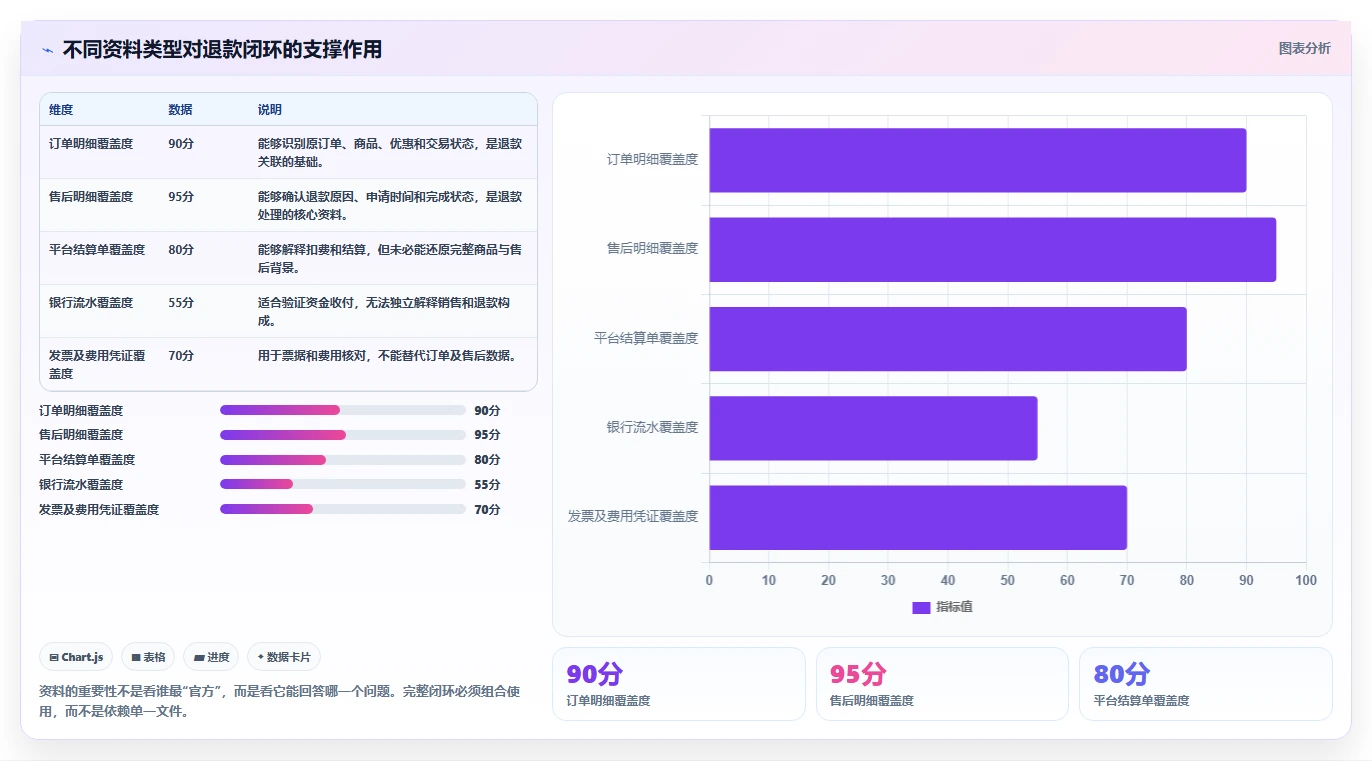Click the 银行流水覆盖度 chart axis label
Screen dimensions: 1372x761
[652, 427]
